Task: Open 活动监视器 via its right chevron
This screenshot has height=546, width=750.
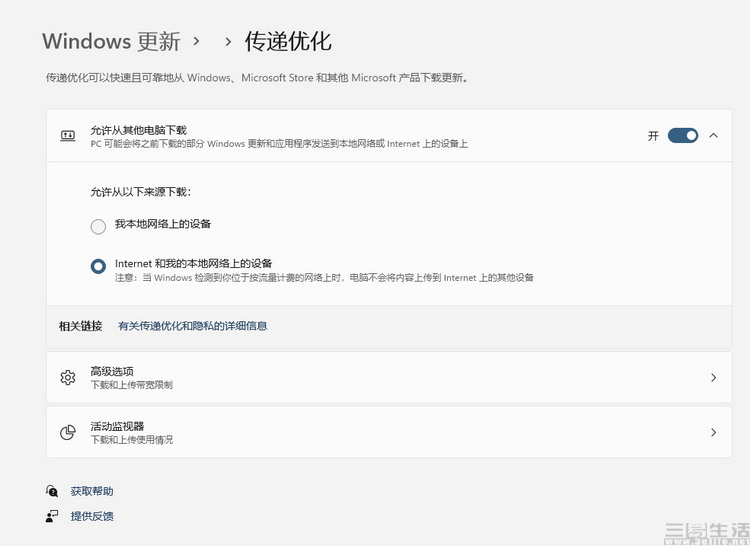Action: pyautogui.click(x=714, y=433)
